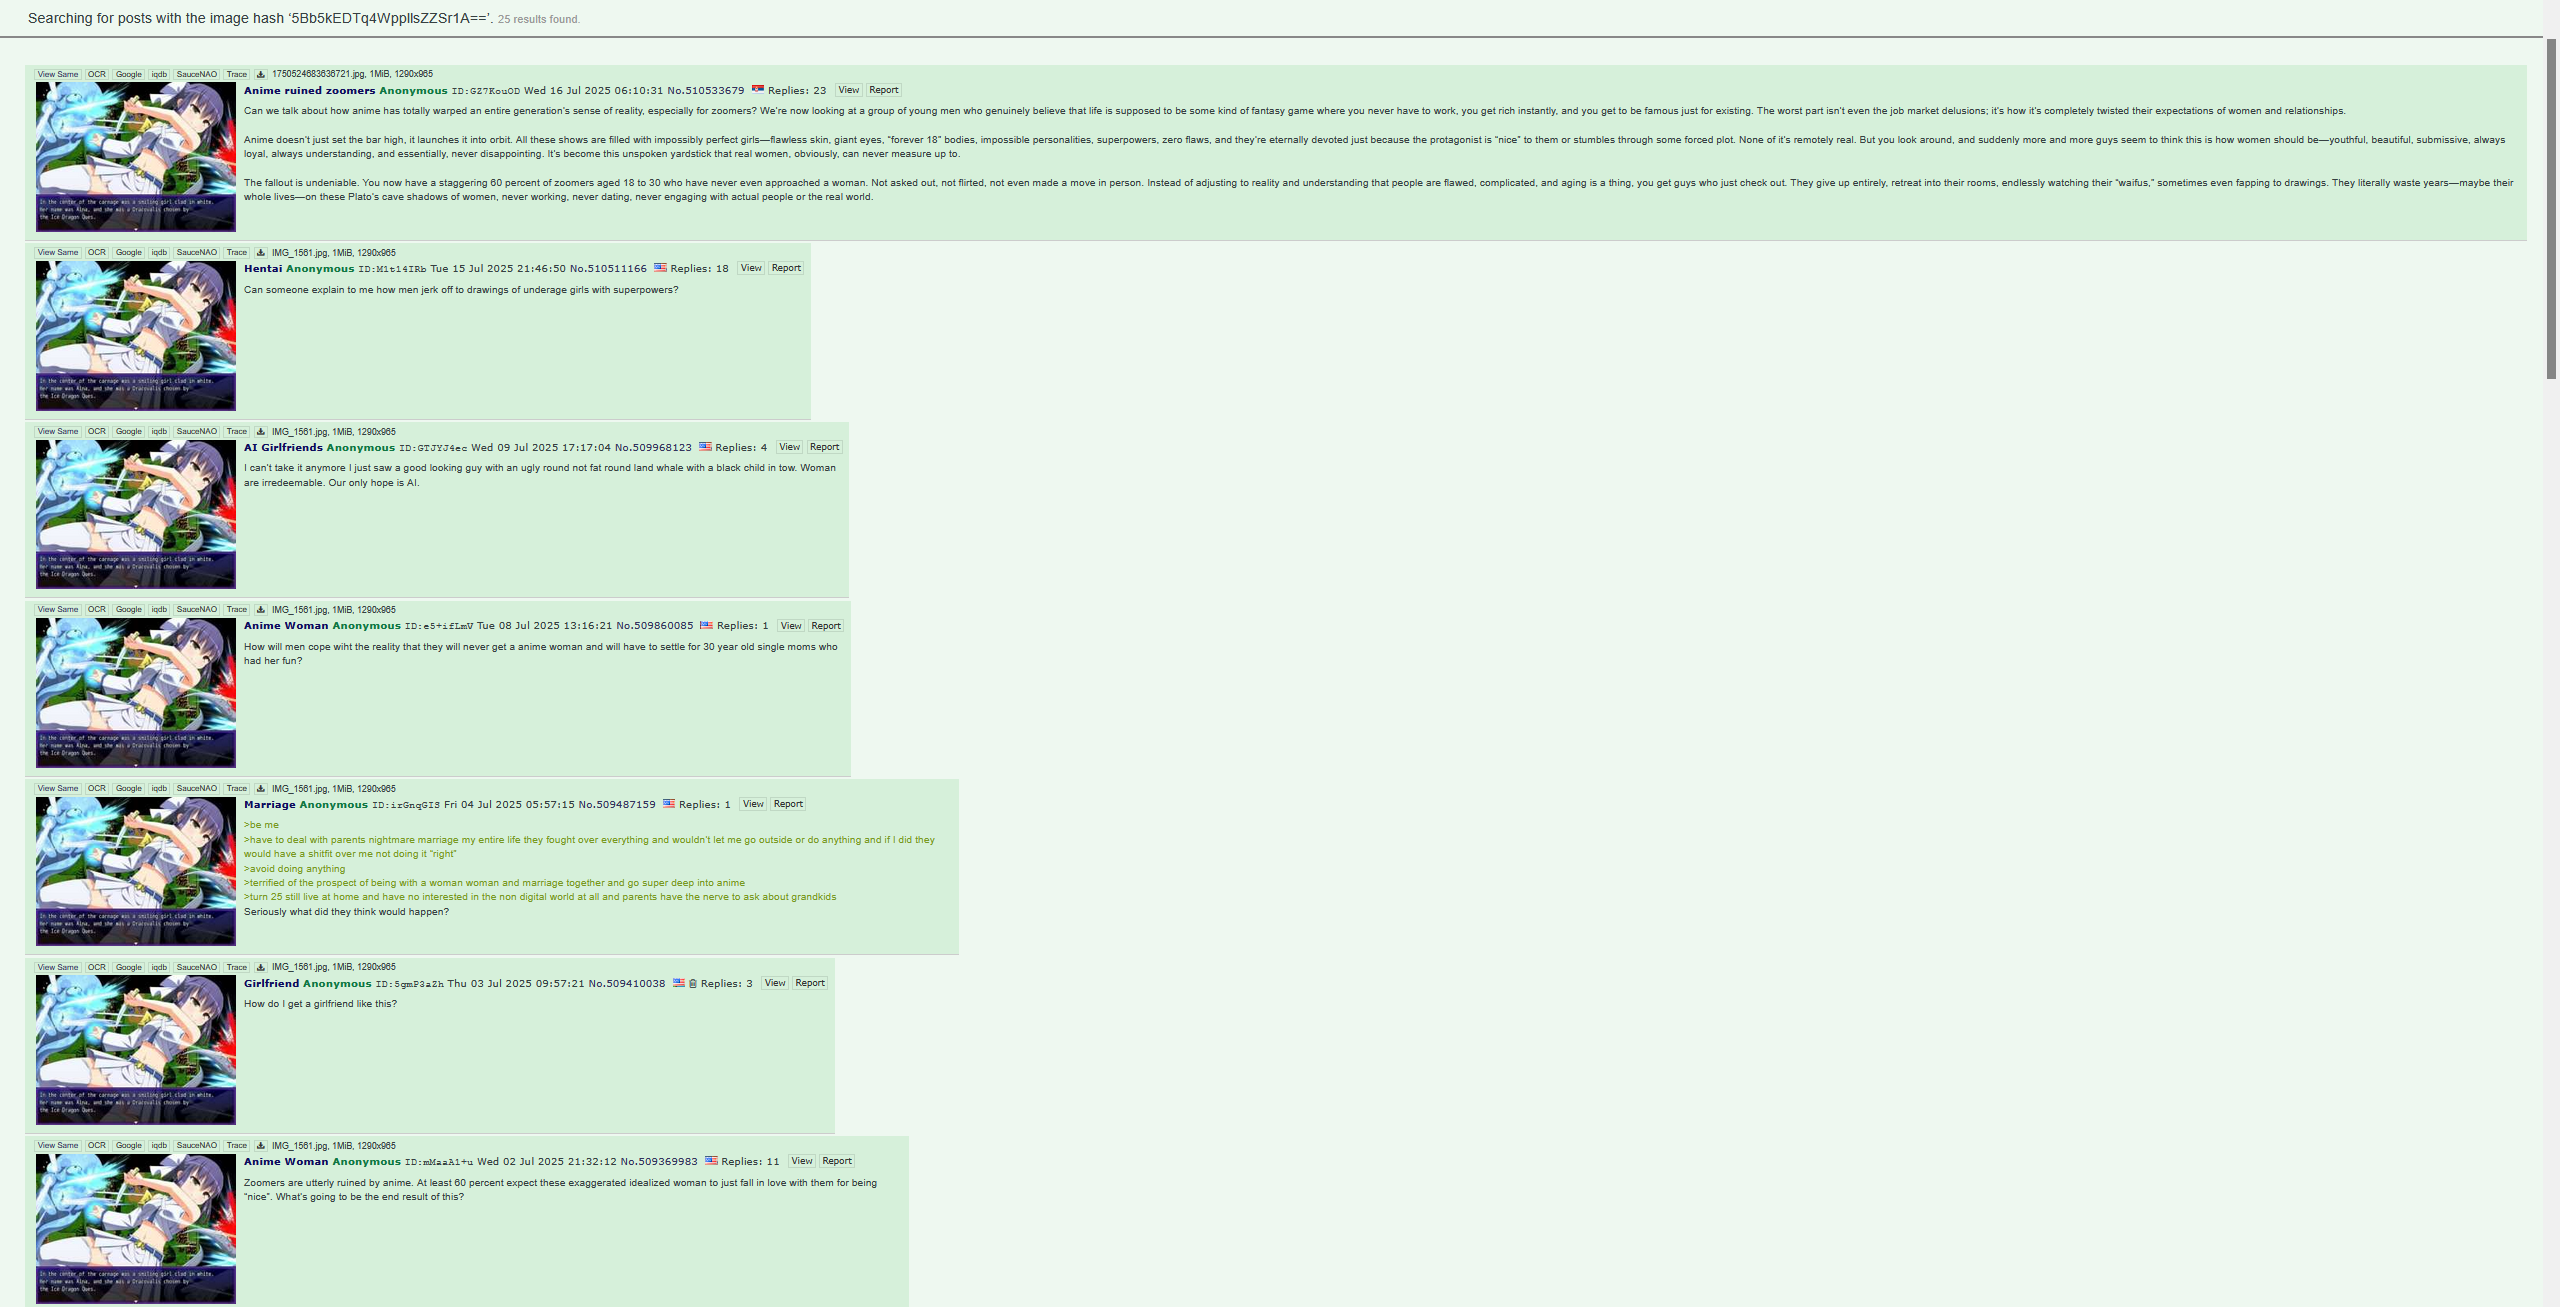
Task: Click the 'AI Girlfriends' post title
Action: click(x=283, y=448)
